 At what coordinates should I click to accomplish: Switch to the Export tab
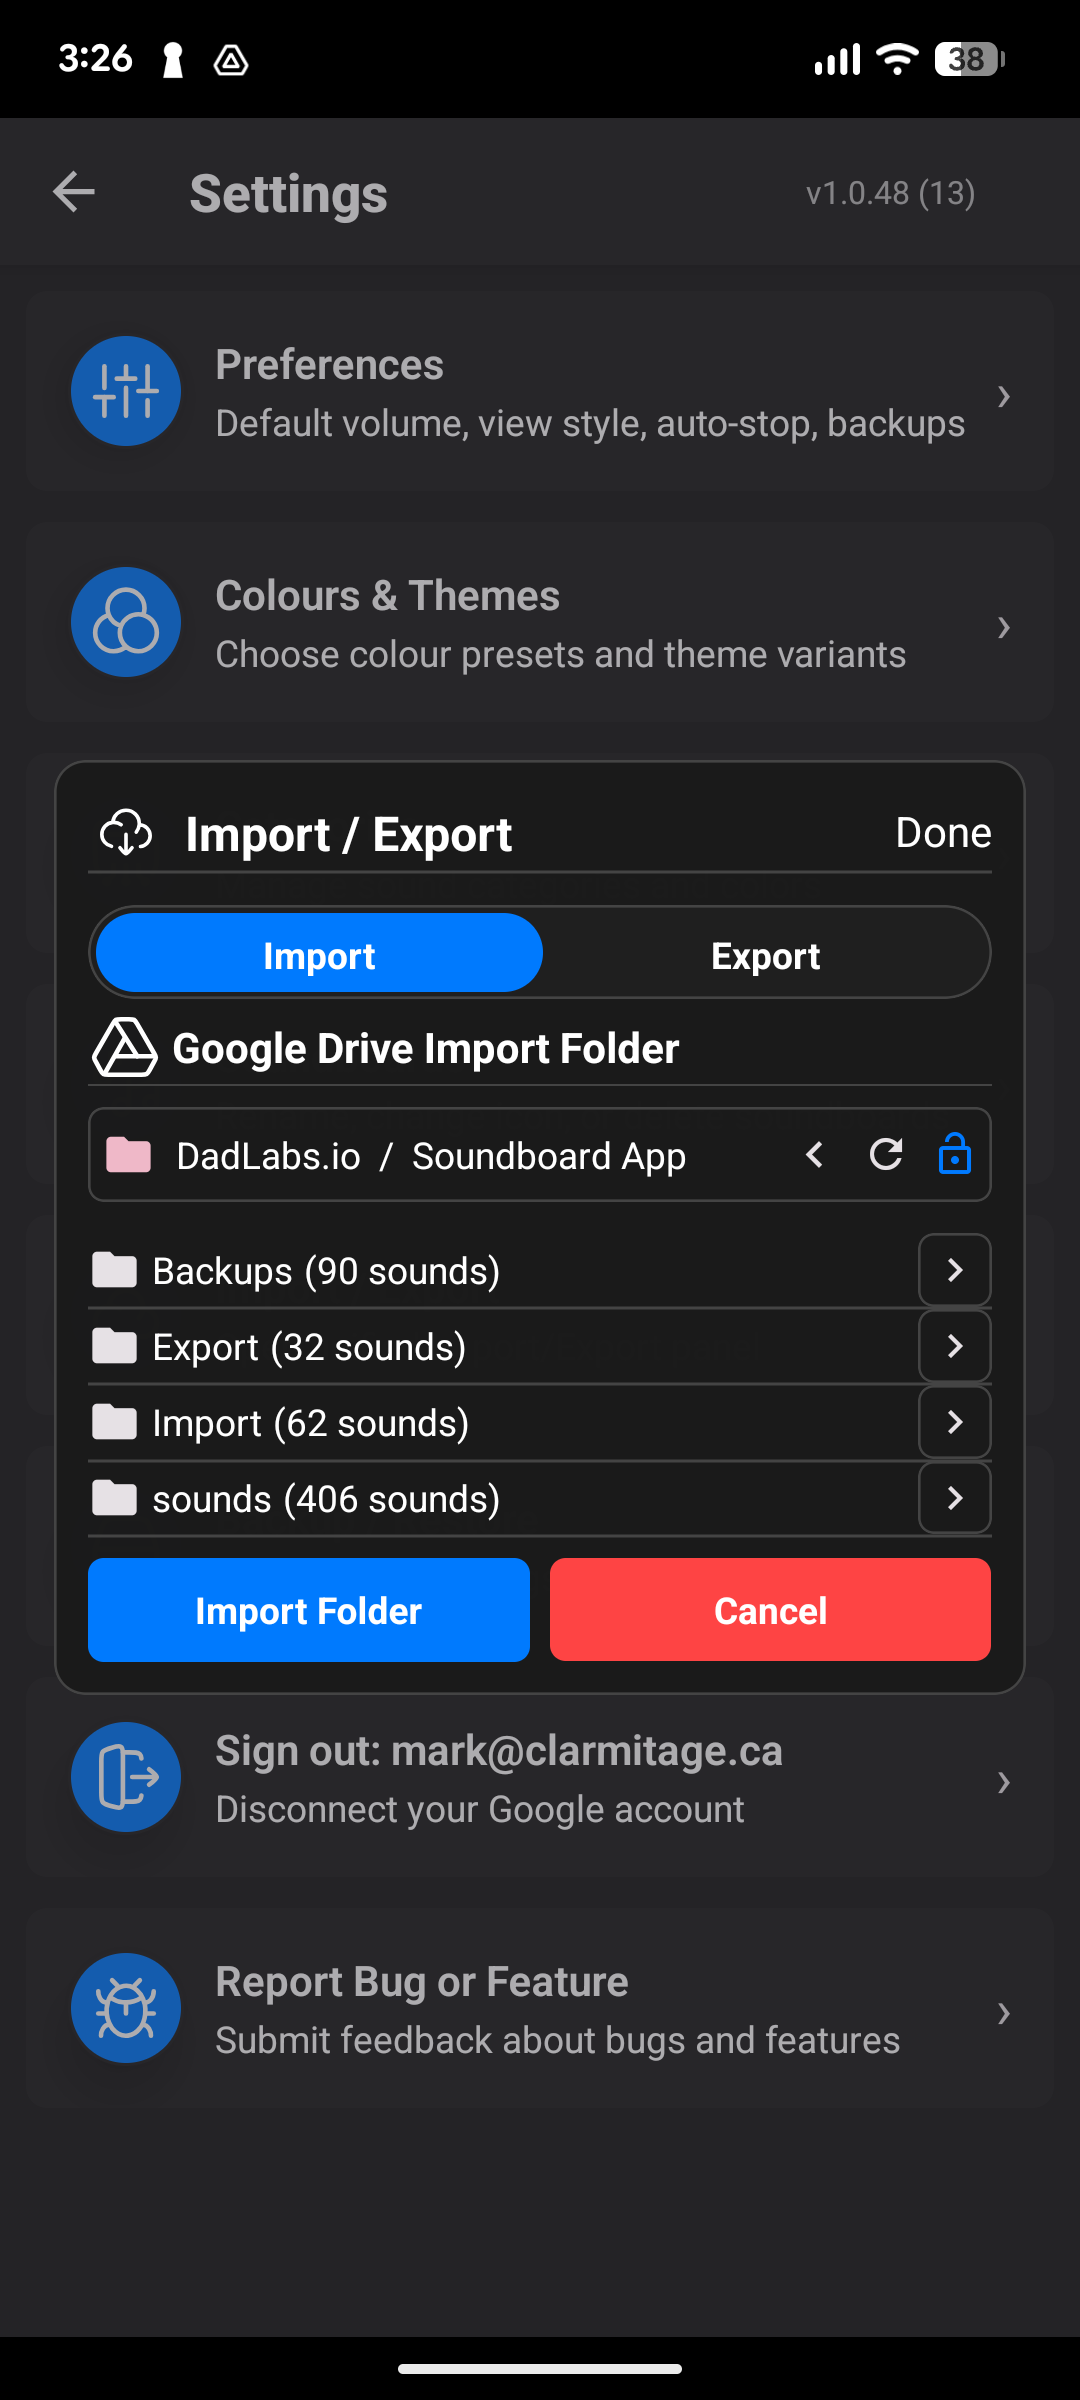[x=766, y=953]
